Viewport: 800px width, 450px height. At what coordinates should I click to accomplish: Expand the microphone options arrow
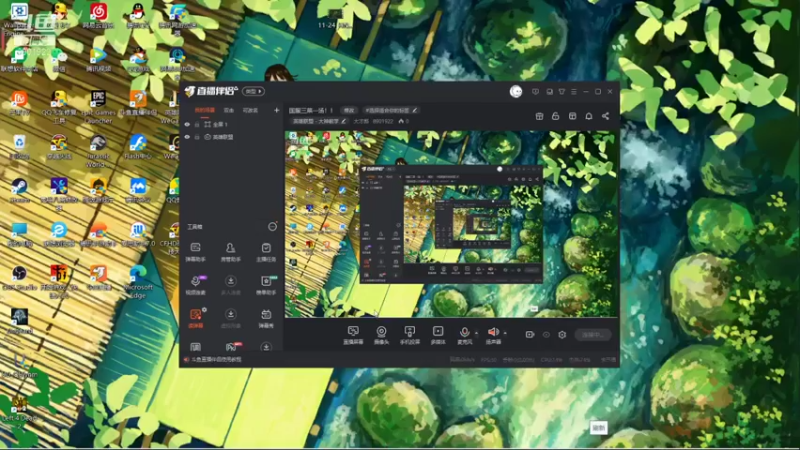pyautogui.click(x=477, y=334)
